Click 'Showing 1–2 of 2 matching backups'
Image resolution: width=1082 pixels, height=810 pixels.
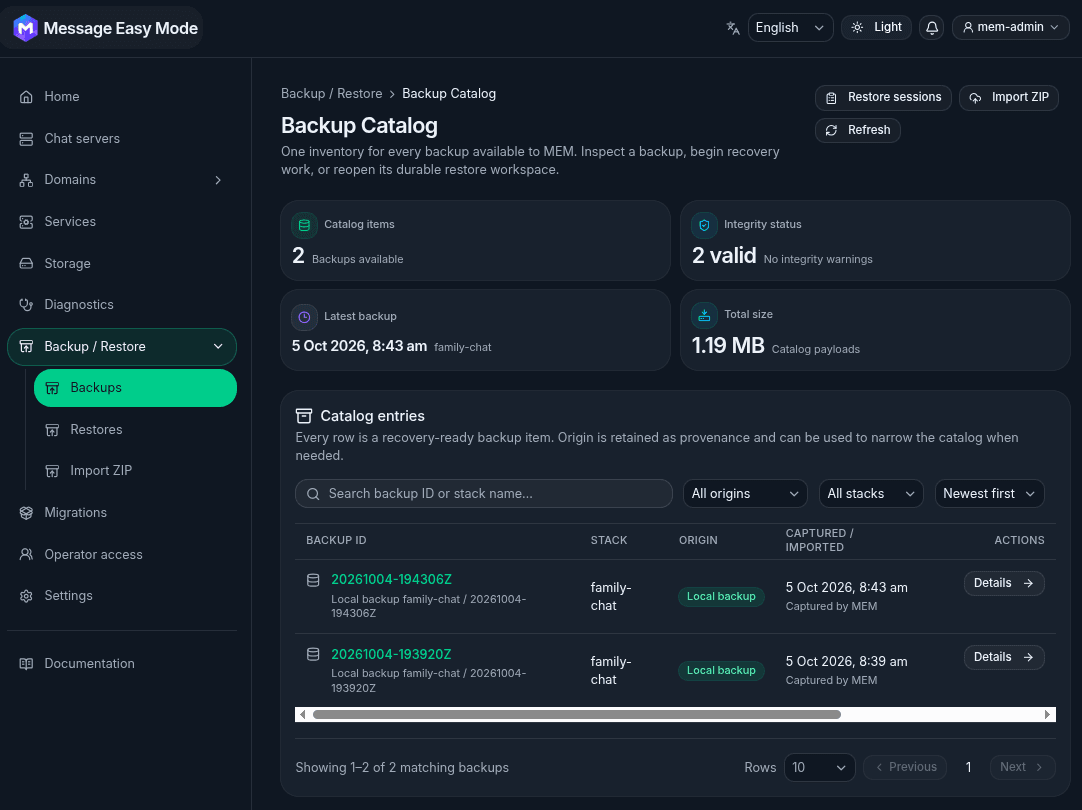402,768
